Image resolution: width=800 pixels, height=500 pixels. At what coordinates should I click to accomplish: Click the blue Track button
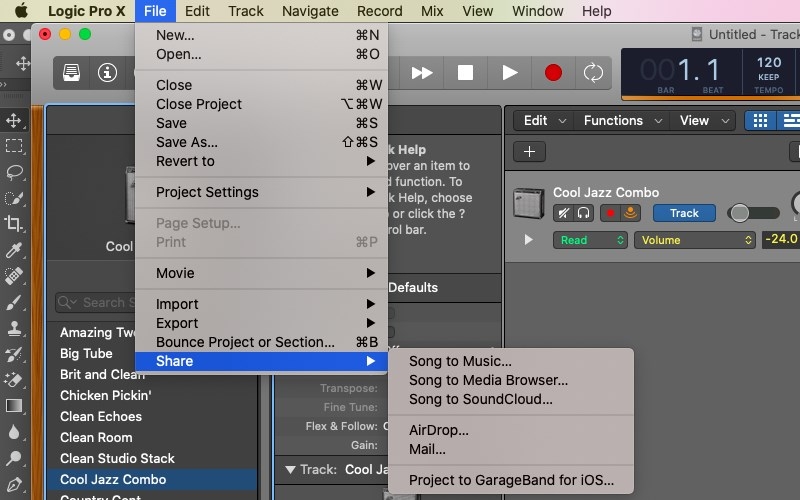point(684,213)
